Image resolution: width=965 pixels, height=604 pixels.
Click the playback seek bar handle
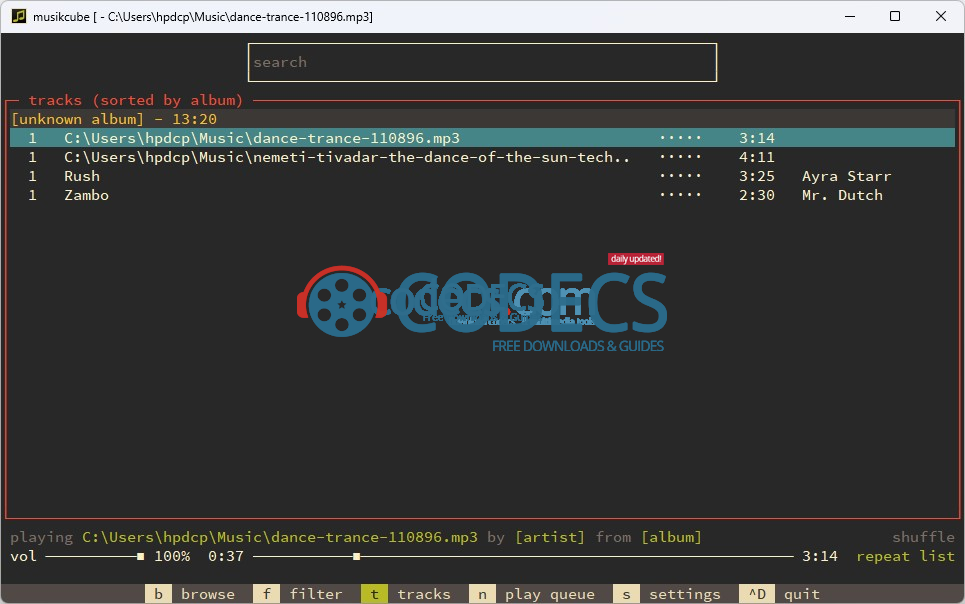click(x=356, y=556)
